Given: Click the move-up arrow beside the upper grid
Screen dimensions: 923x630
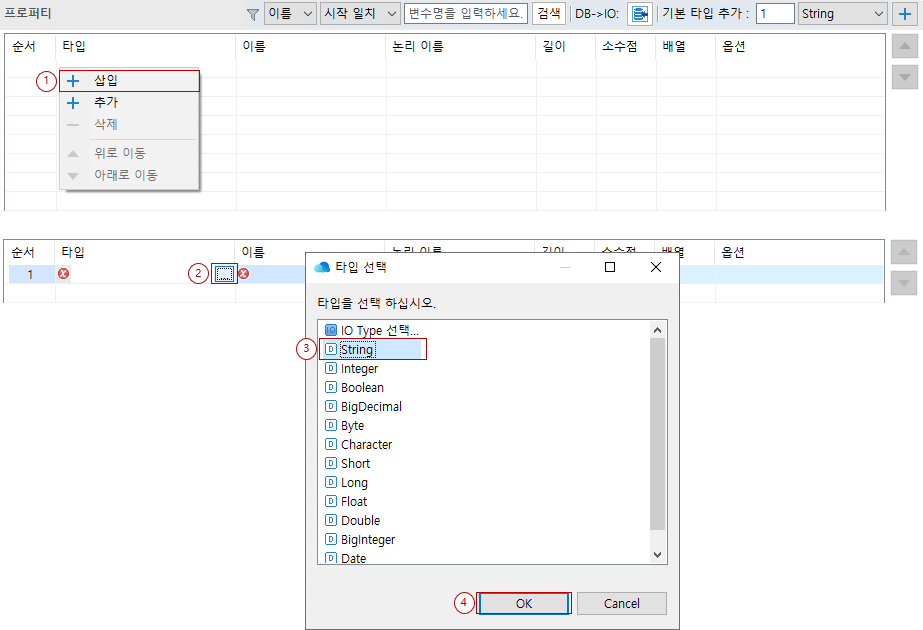Looking at the screenshot, I should [904, 46].
